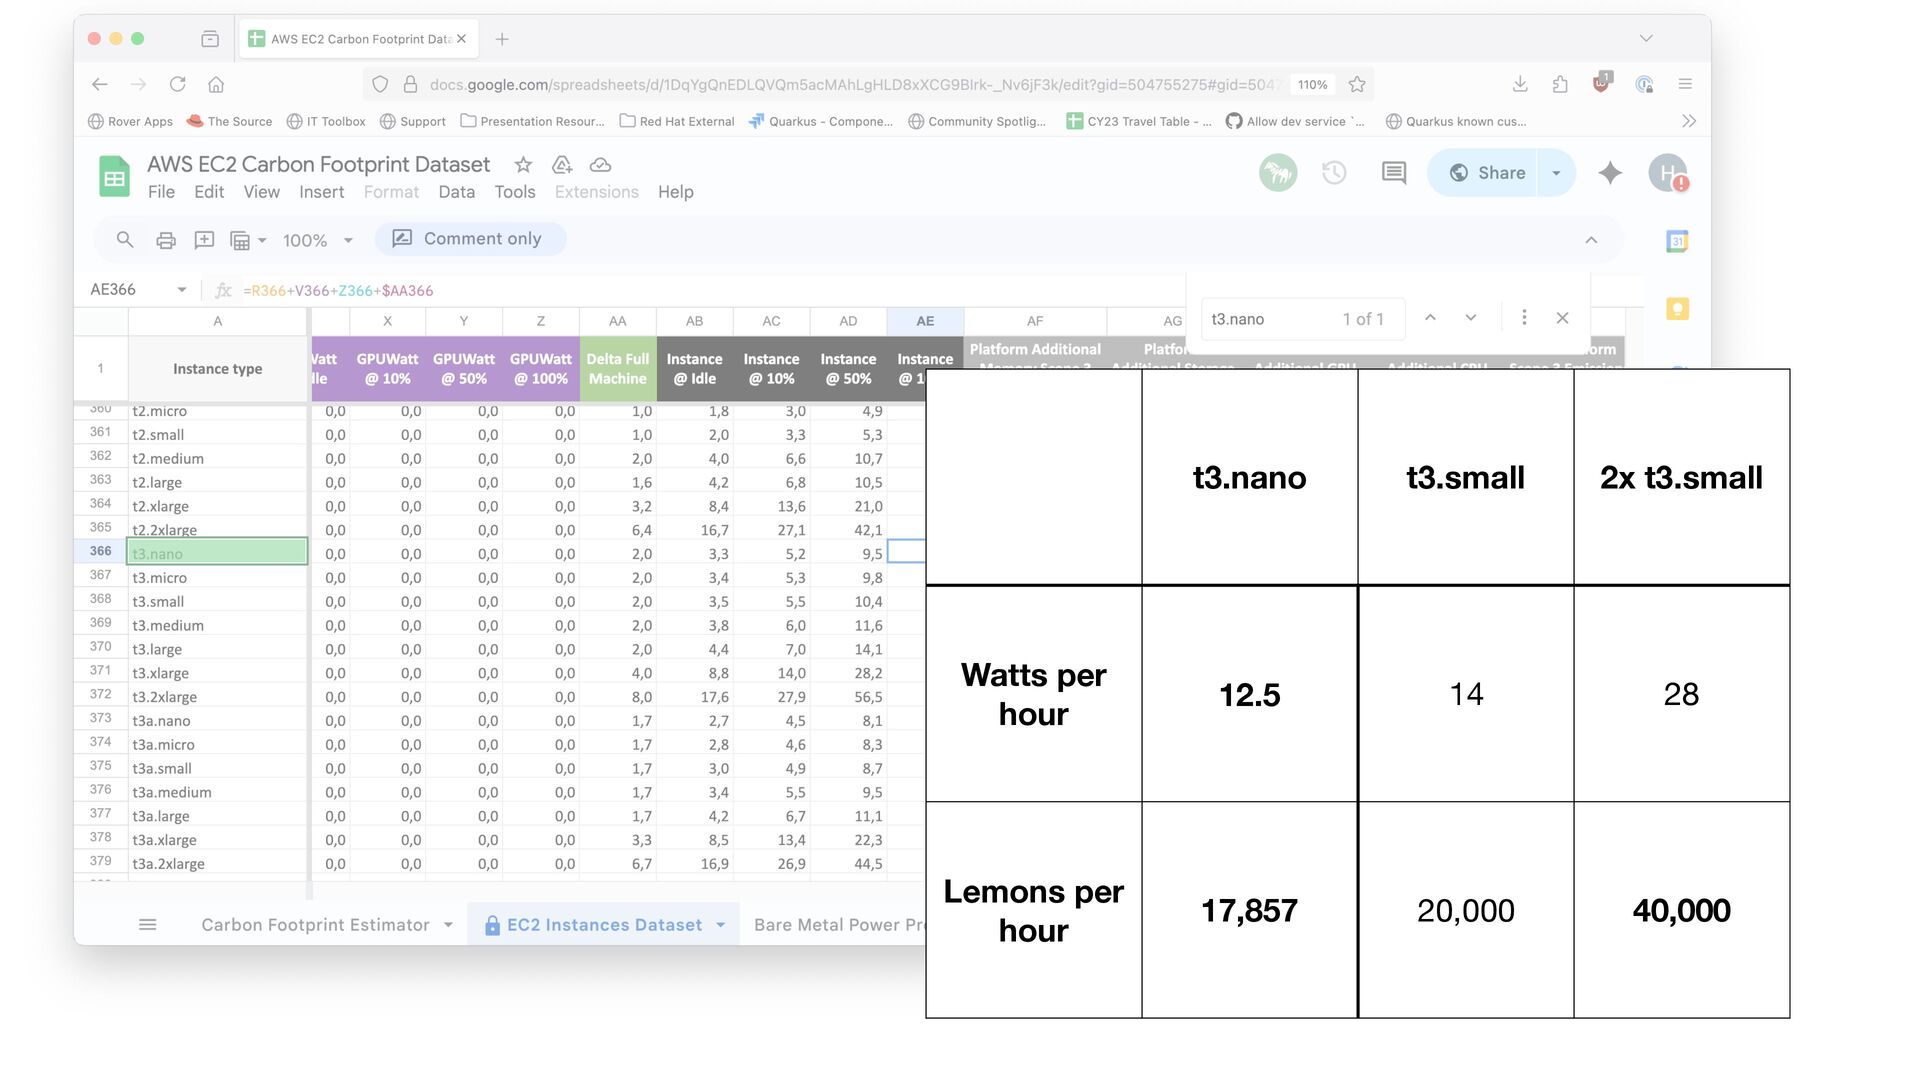Screen dimensions: 1920x1080
Task: Open Google Calendar side panel icon
Action: click(x=1677, y=241)
